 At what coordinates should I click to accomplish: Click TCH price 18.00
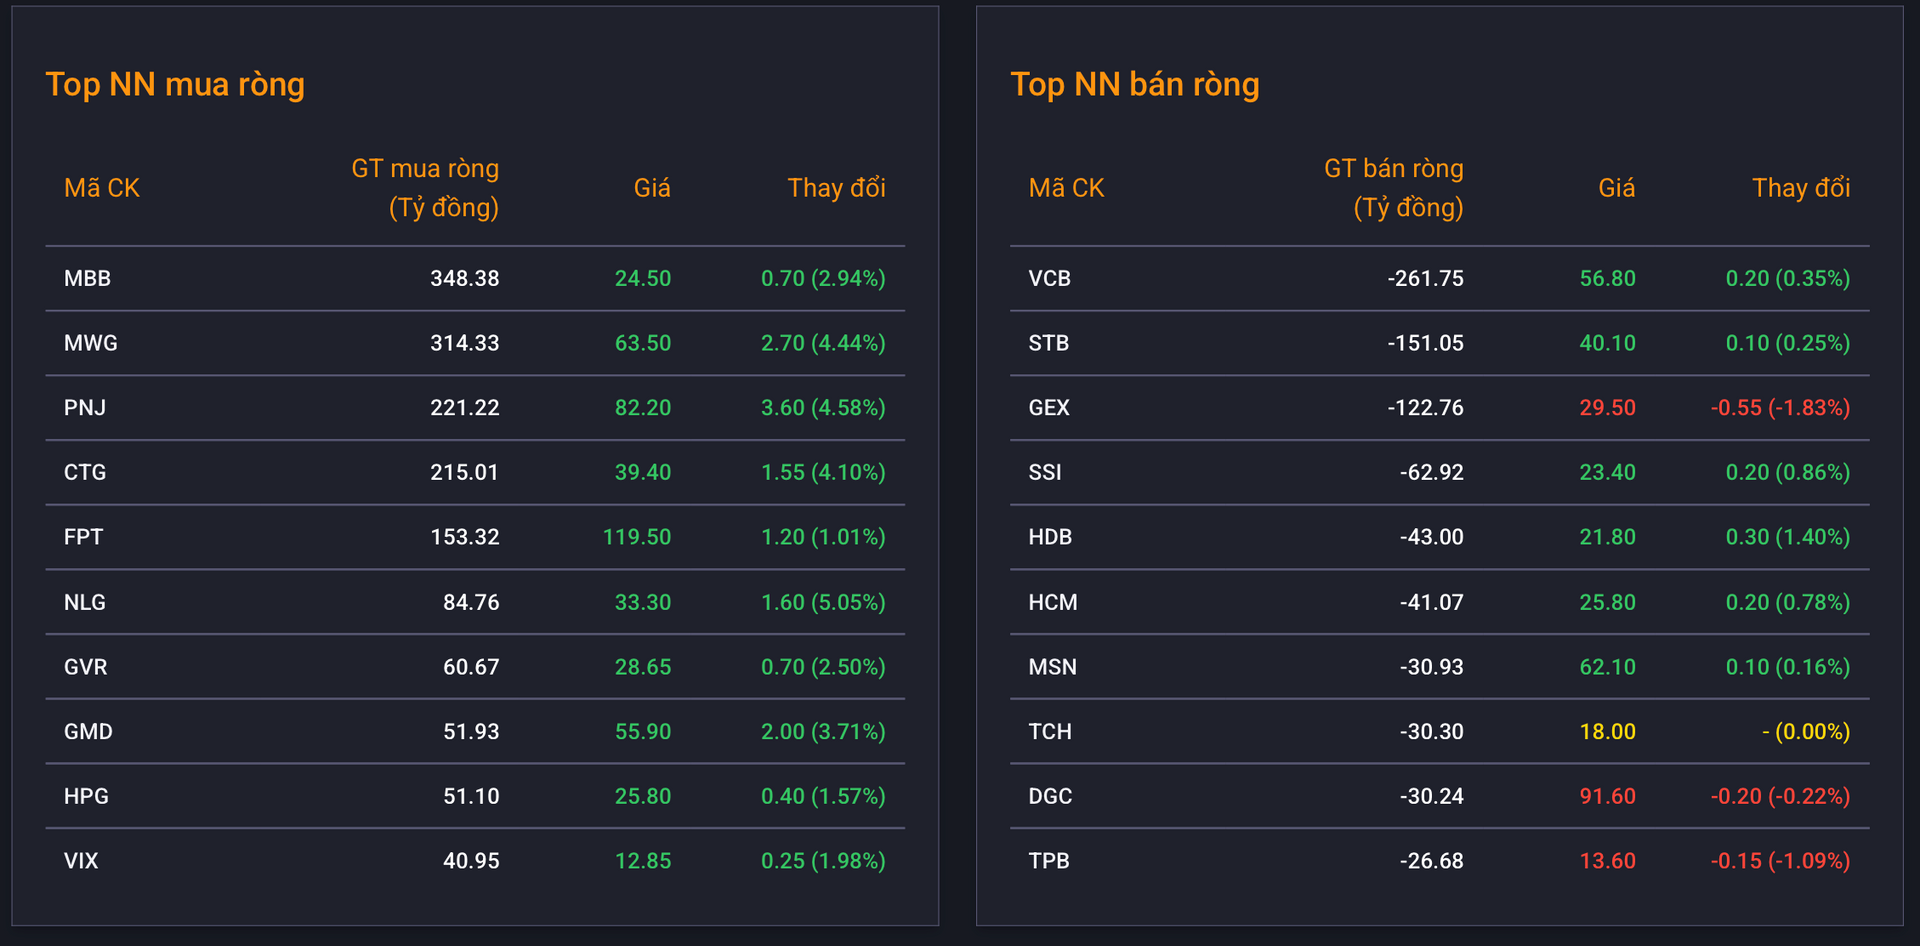click(1608, 732)
